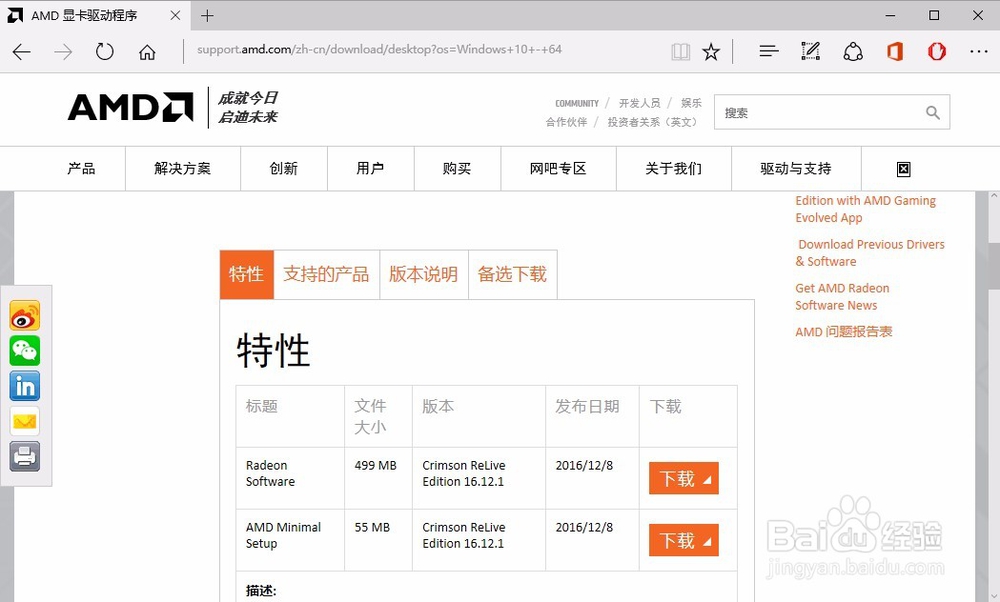Share the page on LinkedIn
The image size is (1000, 602).
pyautogui.click(x=24, y=385)
